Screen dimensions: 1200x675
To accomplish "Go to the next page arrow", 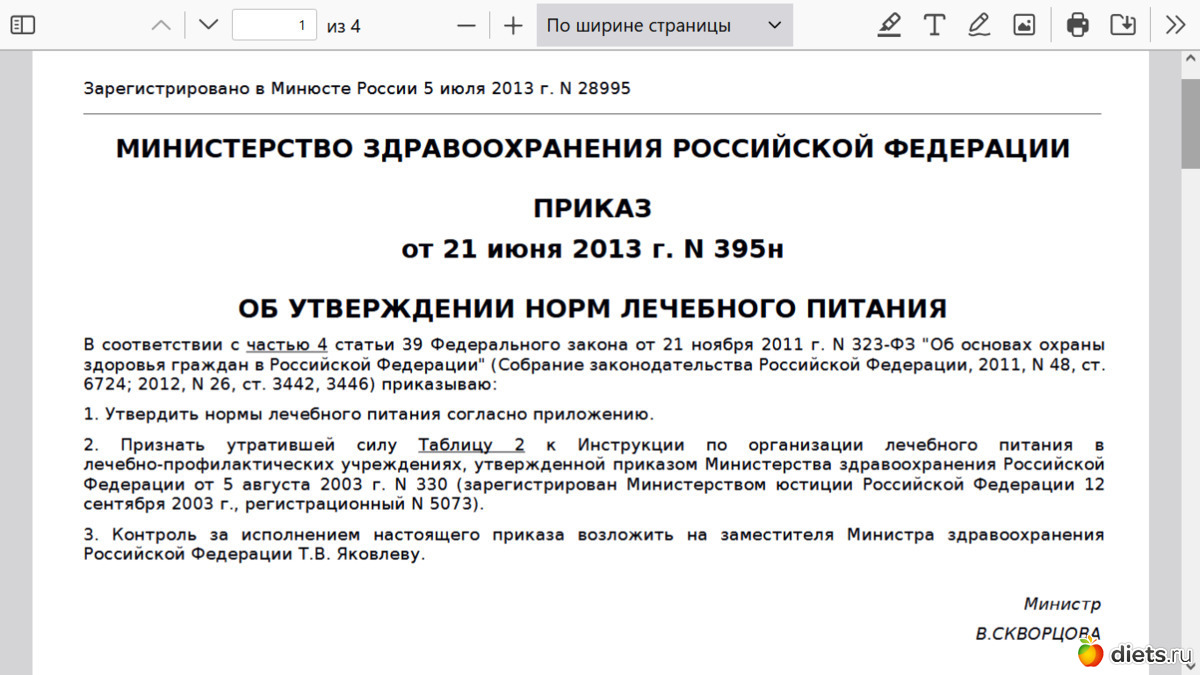I will tap(208, 25).
